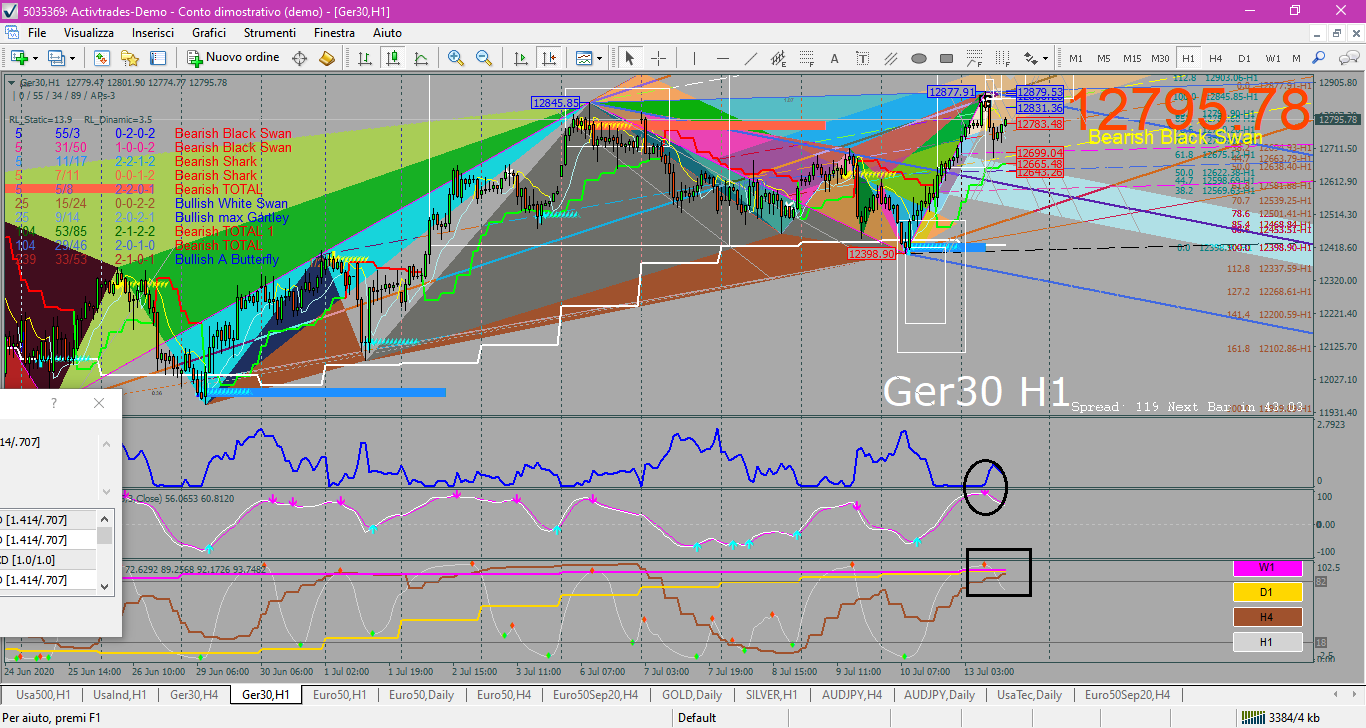Select the text label T tool
Screen dimensions: 1366x728
coord(863,58)
